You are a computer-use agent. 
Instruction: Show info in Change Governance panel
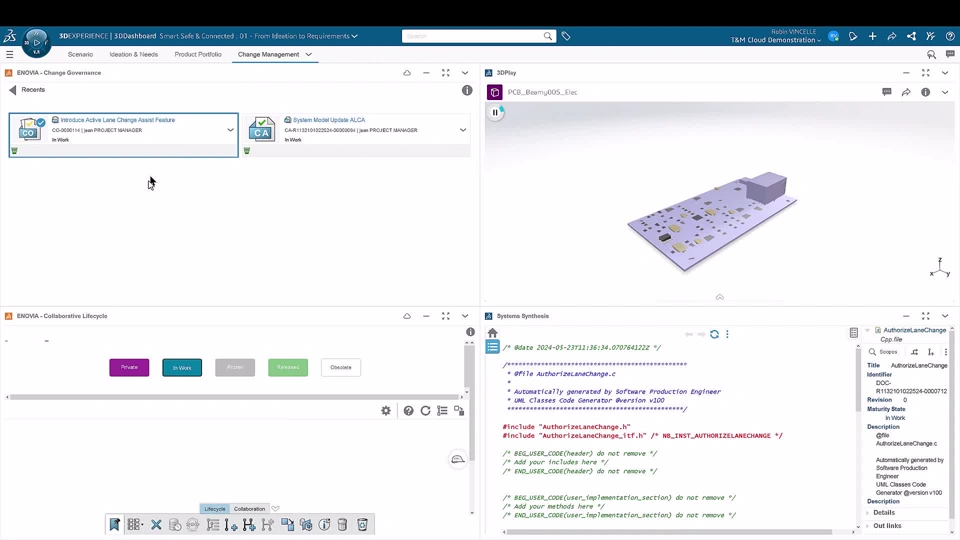pyautogui.click(x=467, y=90)
